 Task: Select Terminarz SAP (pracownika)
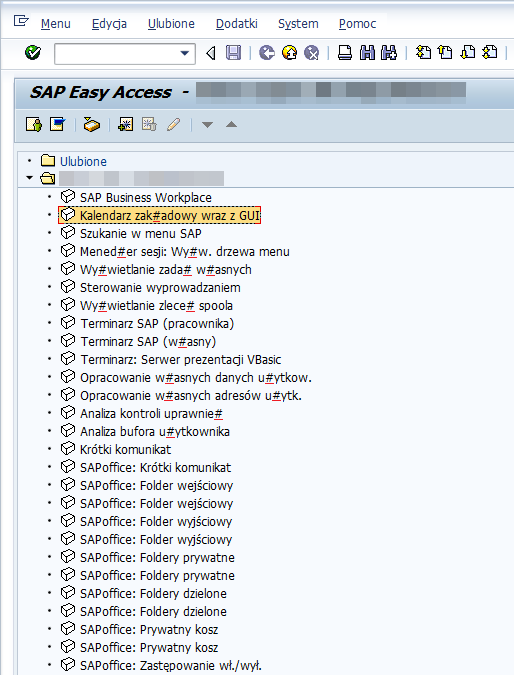[x=157, y=324]
